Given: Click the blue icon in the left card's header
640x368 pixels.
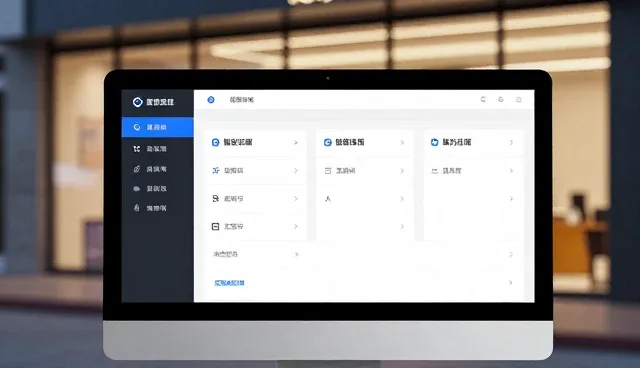Looking at the screenshot, I should 216,142.
